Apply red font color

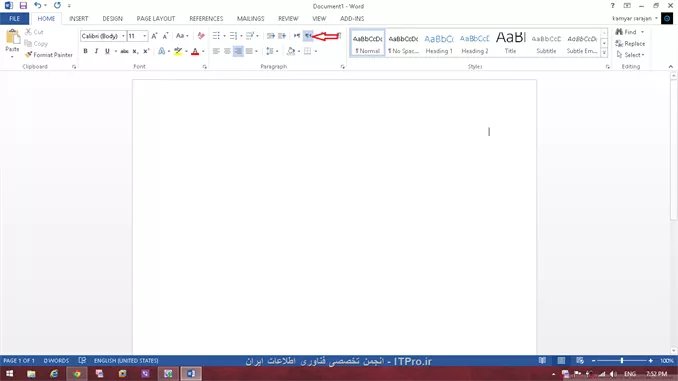point(195,51)
